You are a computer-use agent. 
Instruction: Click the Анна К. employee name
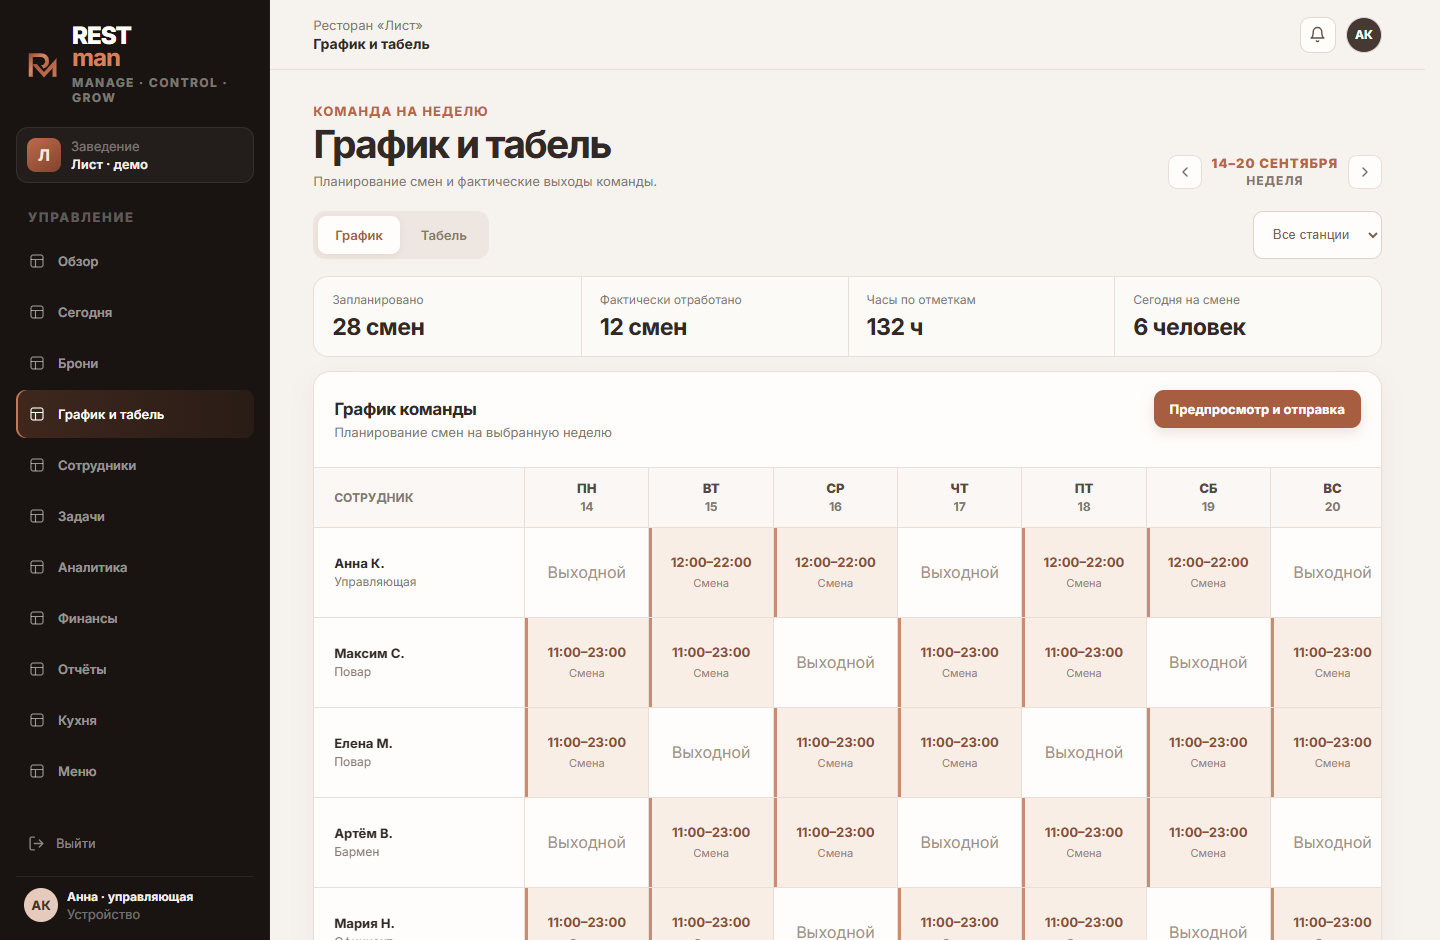pyautogui.click(x=359, y=563)
